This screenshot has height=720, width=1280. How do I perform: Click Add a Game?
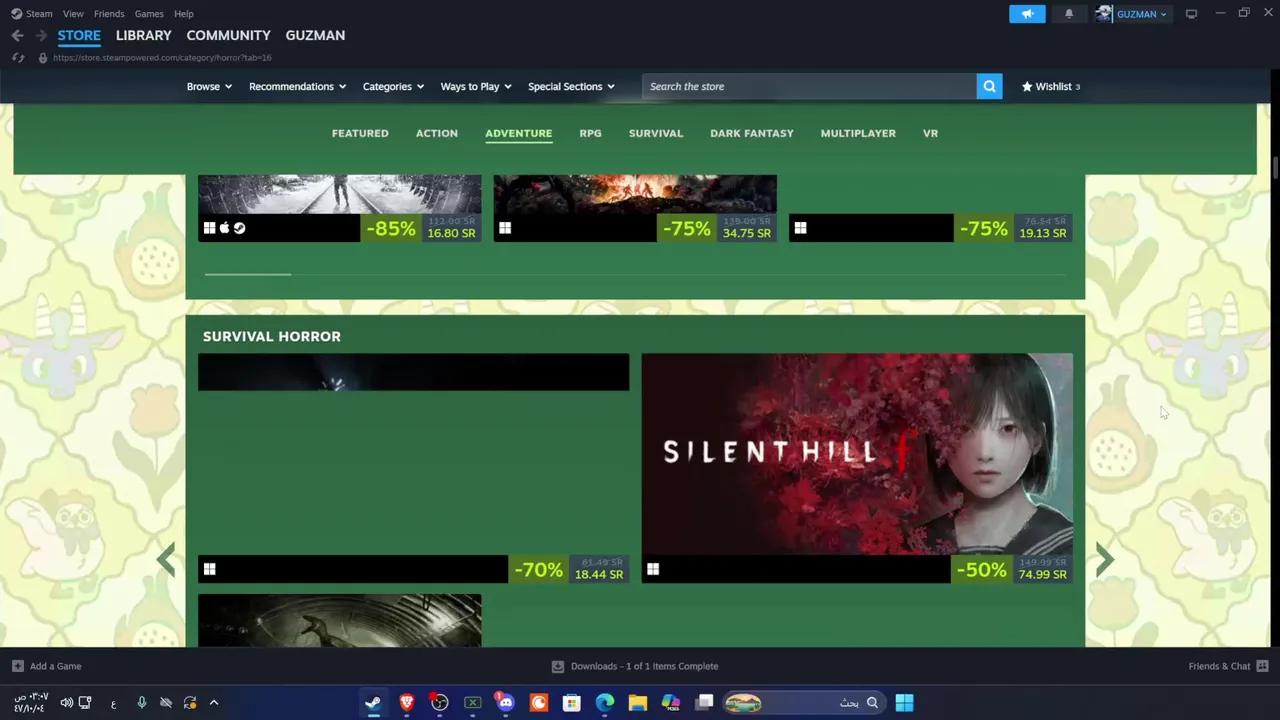tap(47, 666)
